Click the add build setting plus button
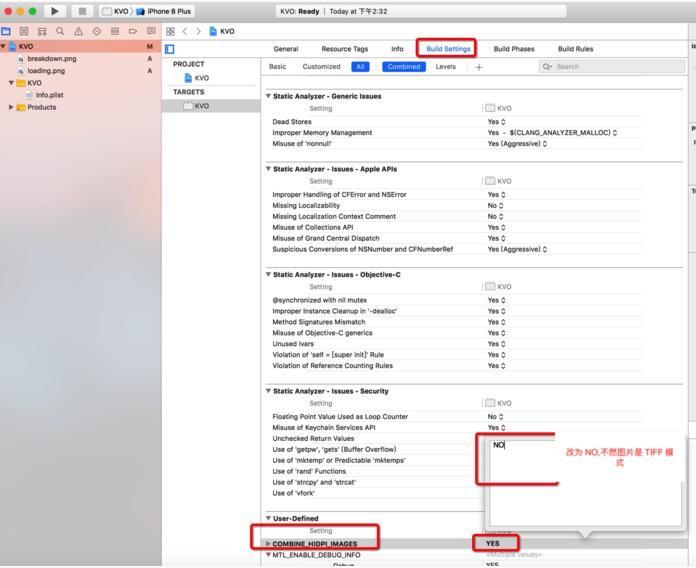Viewport: 696px width, 568px height. pyautogui.click(x=478, y=67)
